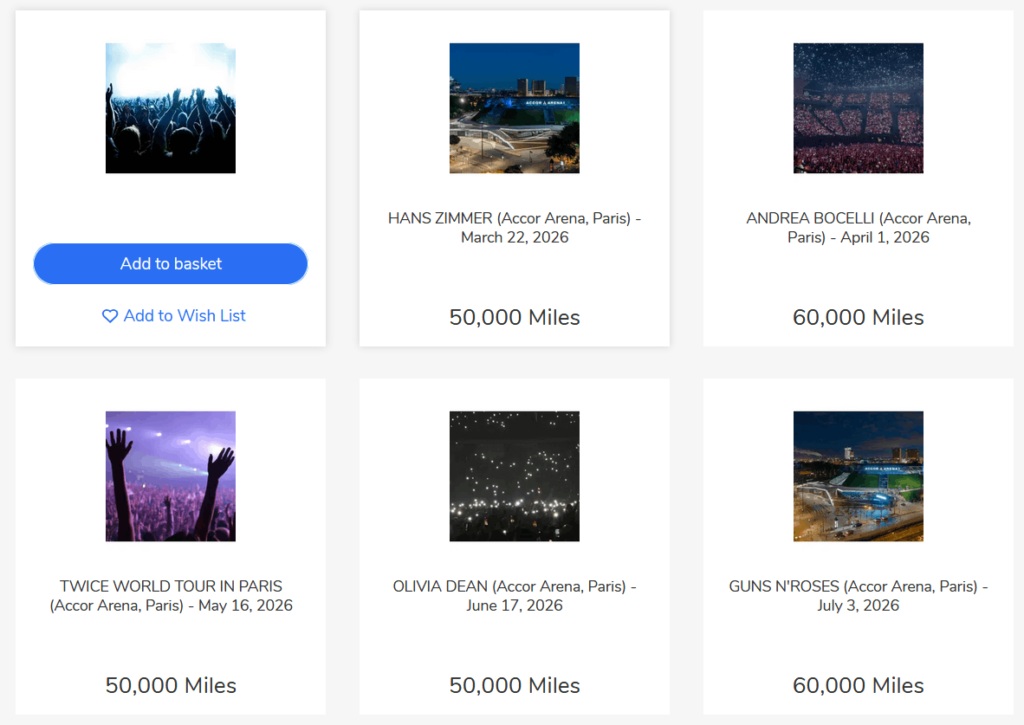The height and width of the screenshot is (725, 1024).
Task: Open the TWICE World Tour purple crowd image
Action: 170,476
